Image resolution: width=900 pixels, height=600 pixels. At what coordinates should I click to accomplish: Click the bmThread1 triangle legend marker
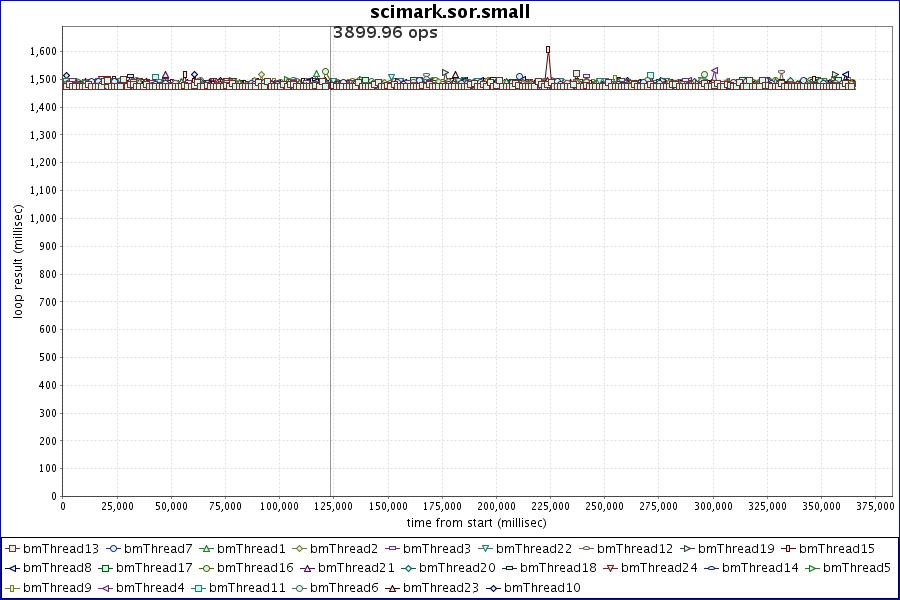coord(206,549)
